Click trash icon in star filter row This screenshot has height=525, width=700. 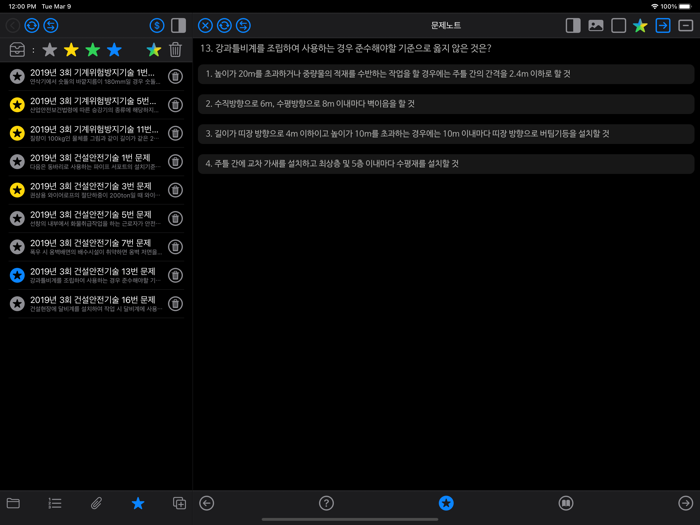(x=175, y=50)
